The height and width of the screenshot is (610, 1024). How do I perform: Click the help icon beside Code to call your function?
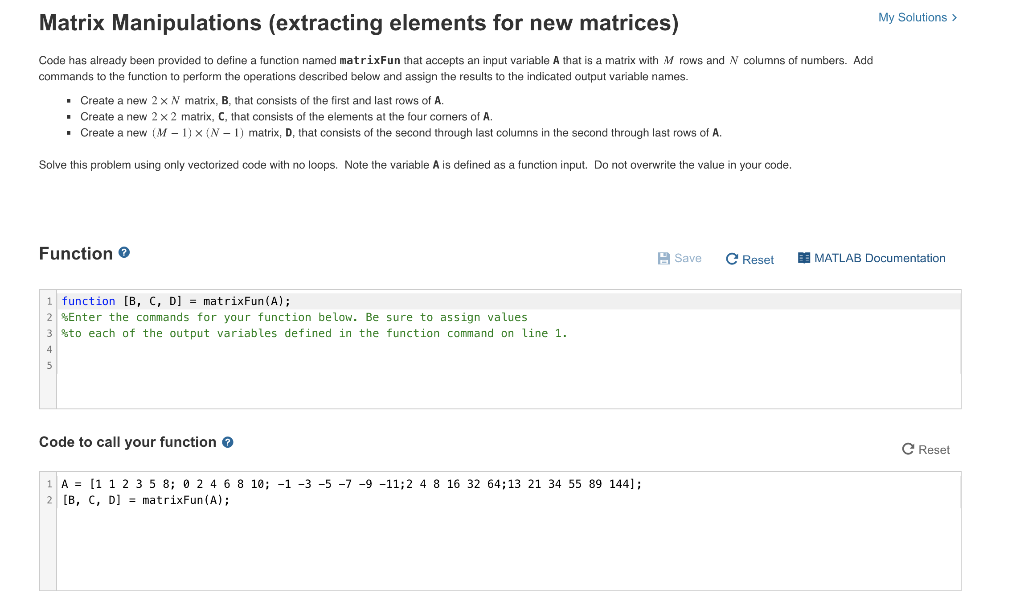[x=228, y=442]
